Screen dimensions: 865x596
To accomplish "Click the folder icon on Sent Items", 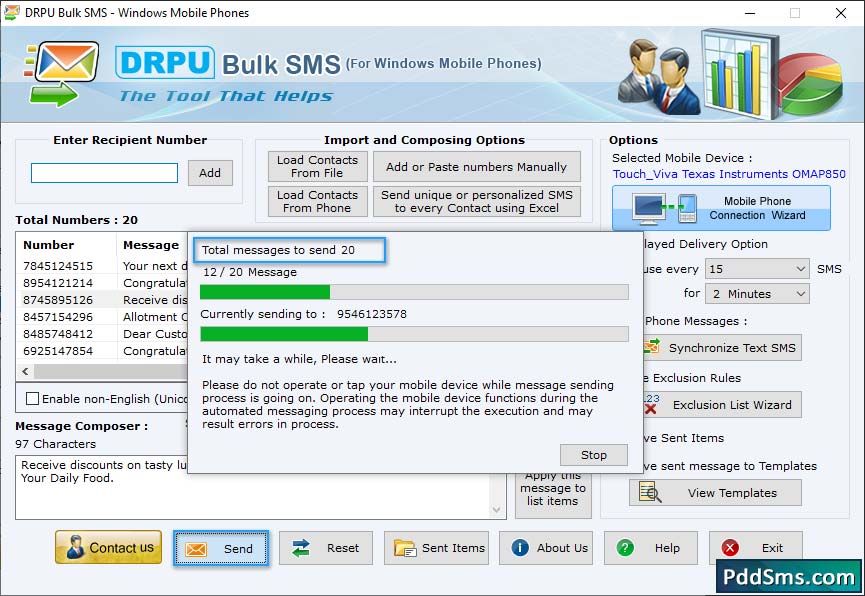I will pyautogui.click(x=405, y=548).
